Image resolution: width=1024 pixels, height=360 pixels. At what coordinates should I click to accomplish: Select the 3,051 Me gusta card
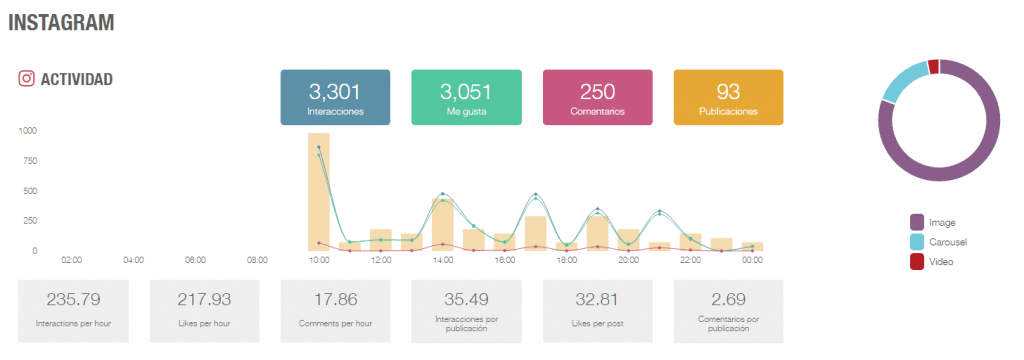coord(466,97)
